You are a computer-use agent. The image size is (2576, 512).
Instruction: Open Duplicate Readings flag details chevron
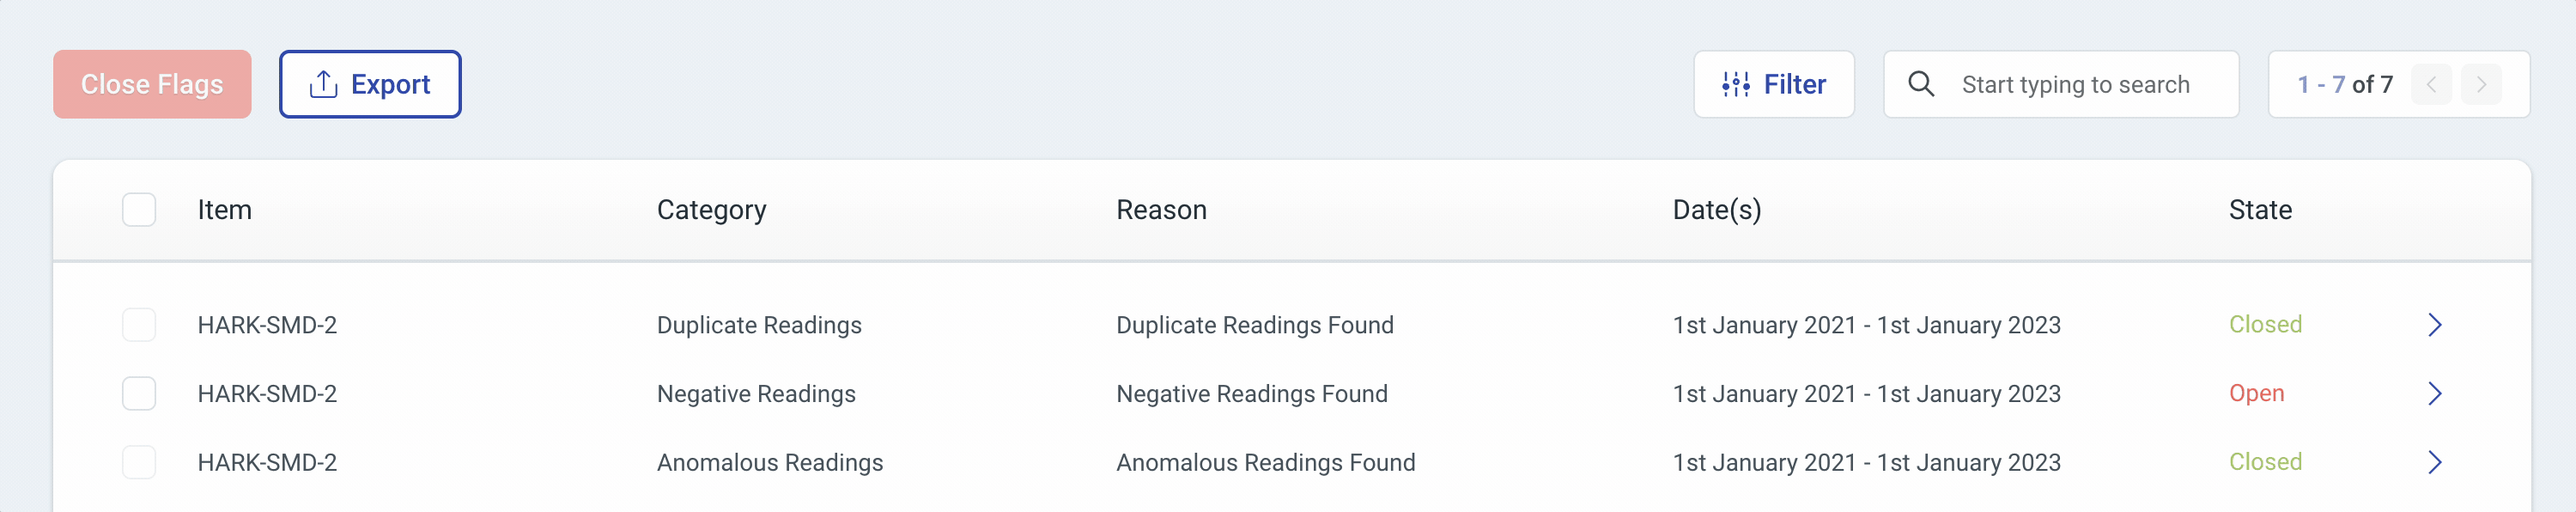pyautogui.click(x=2435, y=325)
